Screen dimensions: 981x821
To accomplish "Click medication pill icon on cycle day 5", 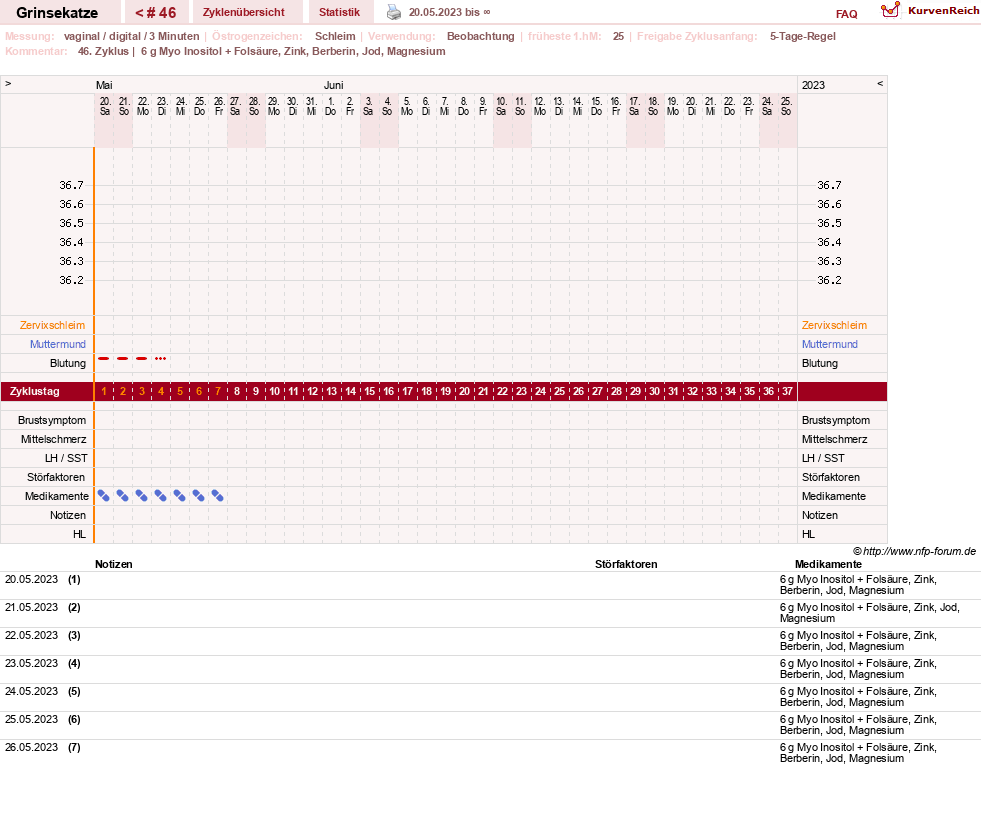I will pyautogui.click(x=180, y=496).
